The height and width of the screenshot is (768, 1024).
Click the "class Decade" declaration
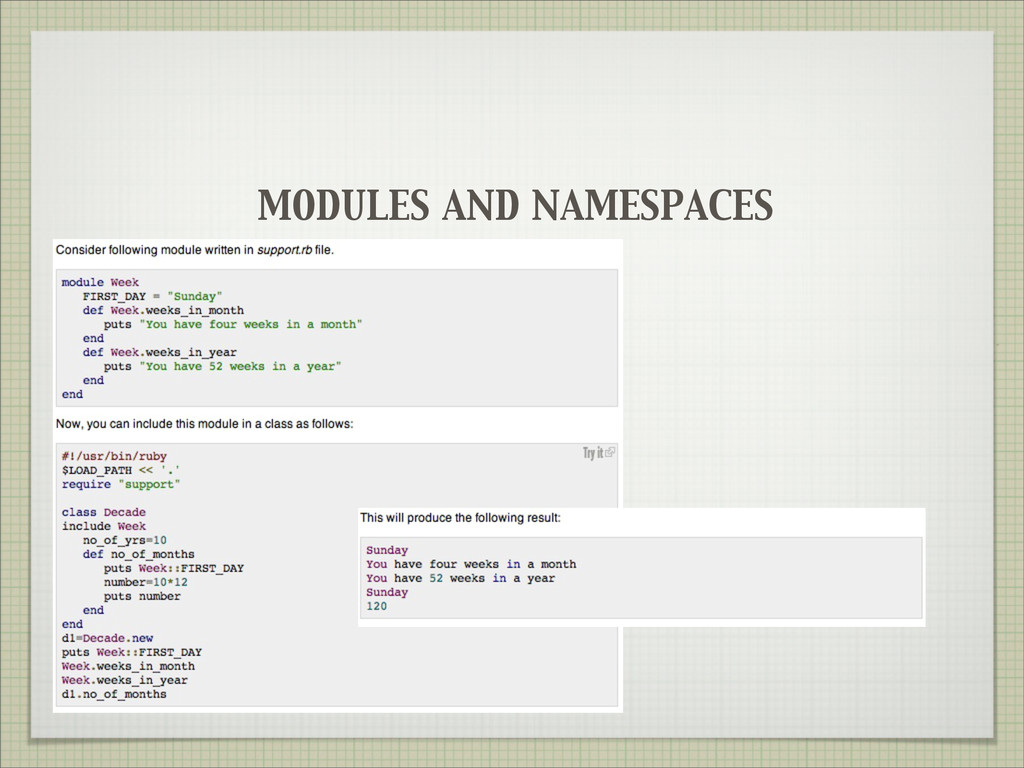point(103,512)
